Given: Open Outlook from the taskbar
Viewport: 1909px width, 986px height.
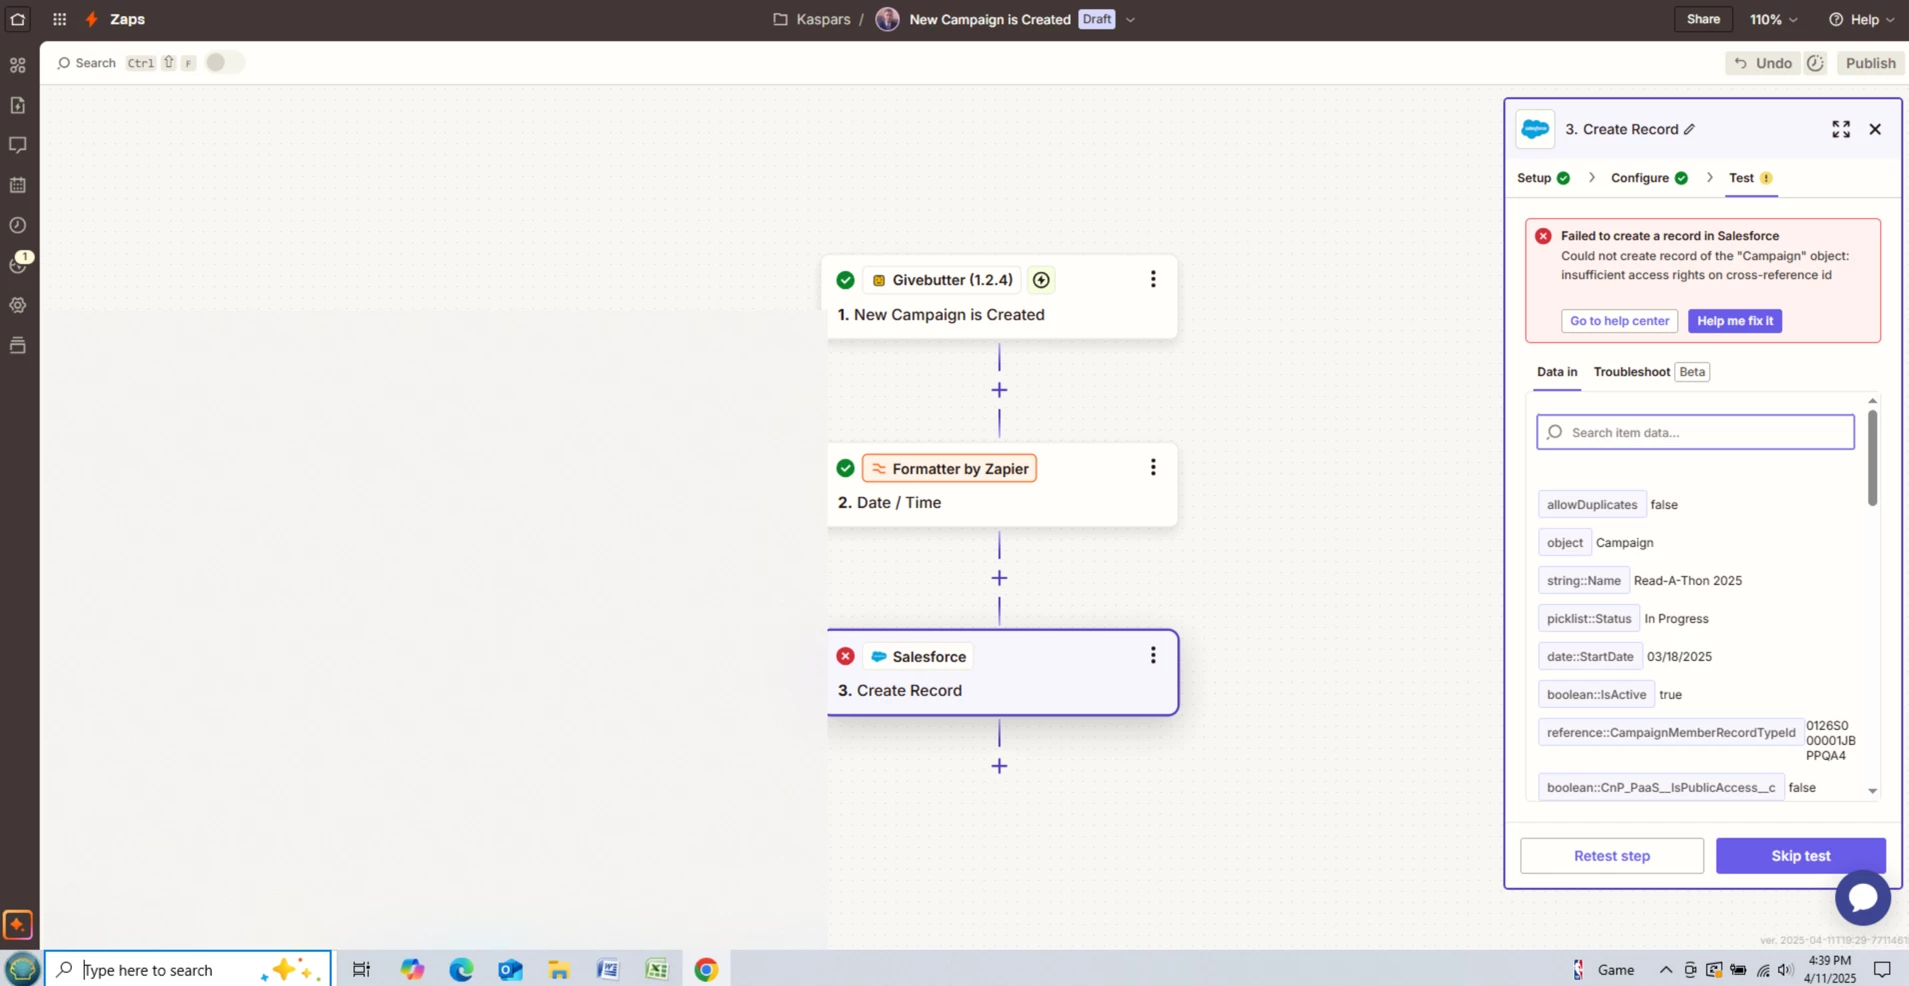Looking at the screenshot, I should click(510, 969).
